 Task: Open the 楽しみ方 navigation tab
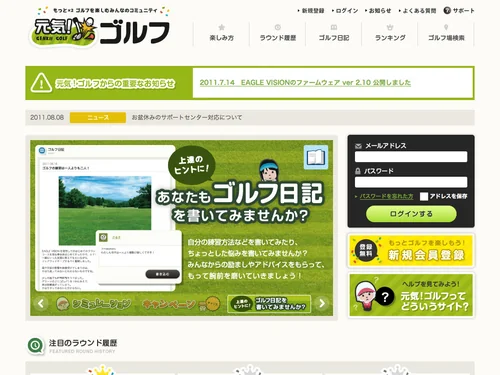coord(221,34)
